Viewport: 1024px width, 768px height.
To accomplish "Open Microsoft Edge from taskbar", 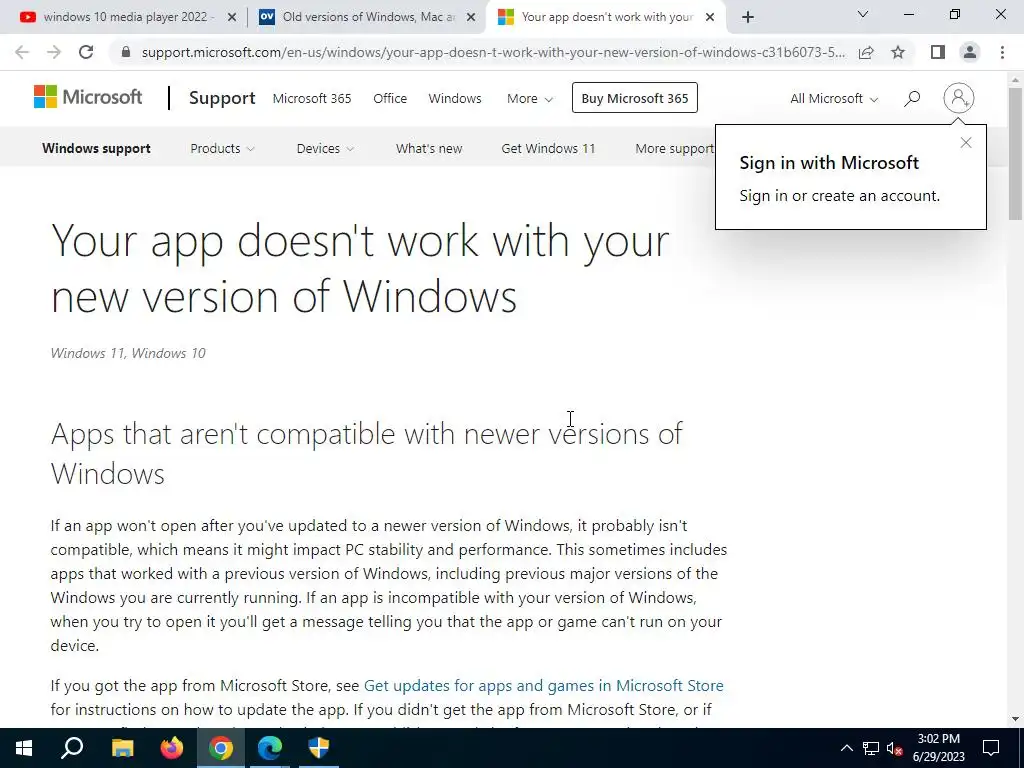I will click(270, 748).
